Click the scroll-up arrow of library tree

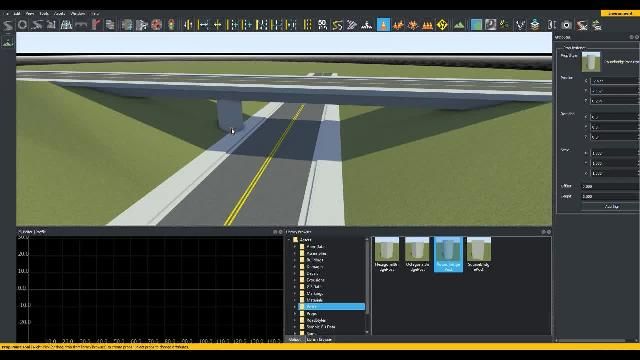click(x=367, y=239)
